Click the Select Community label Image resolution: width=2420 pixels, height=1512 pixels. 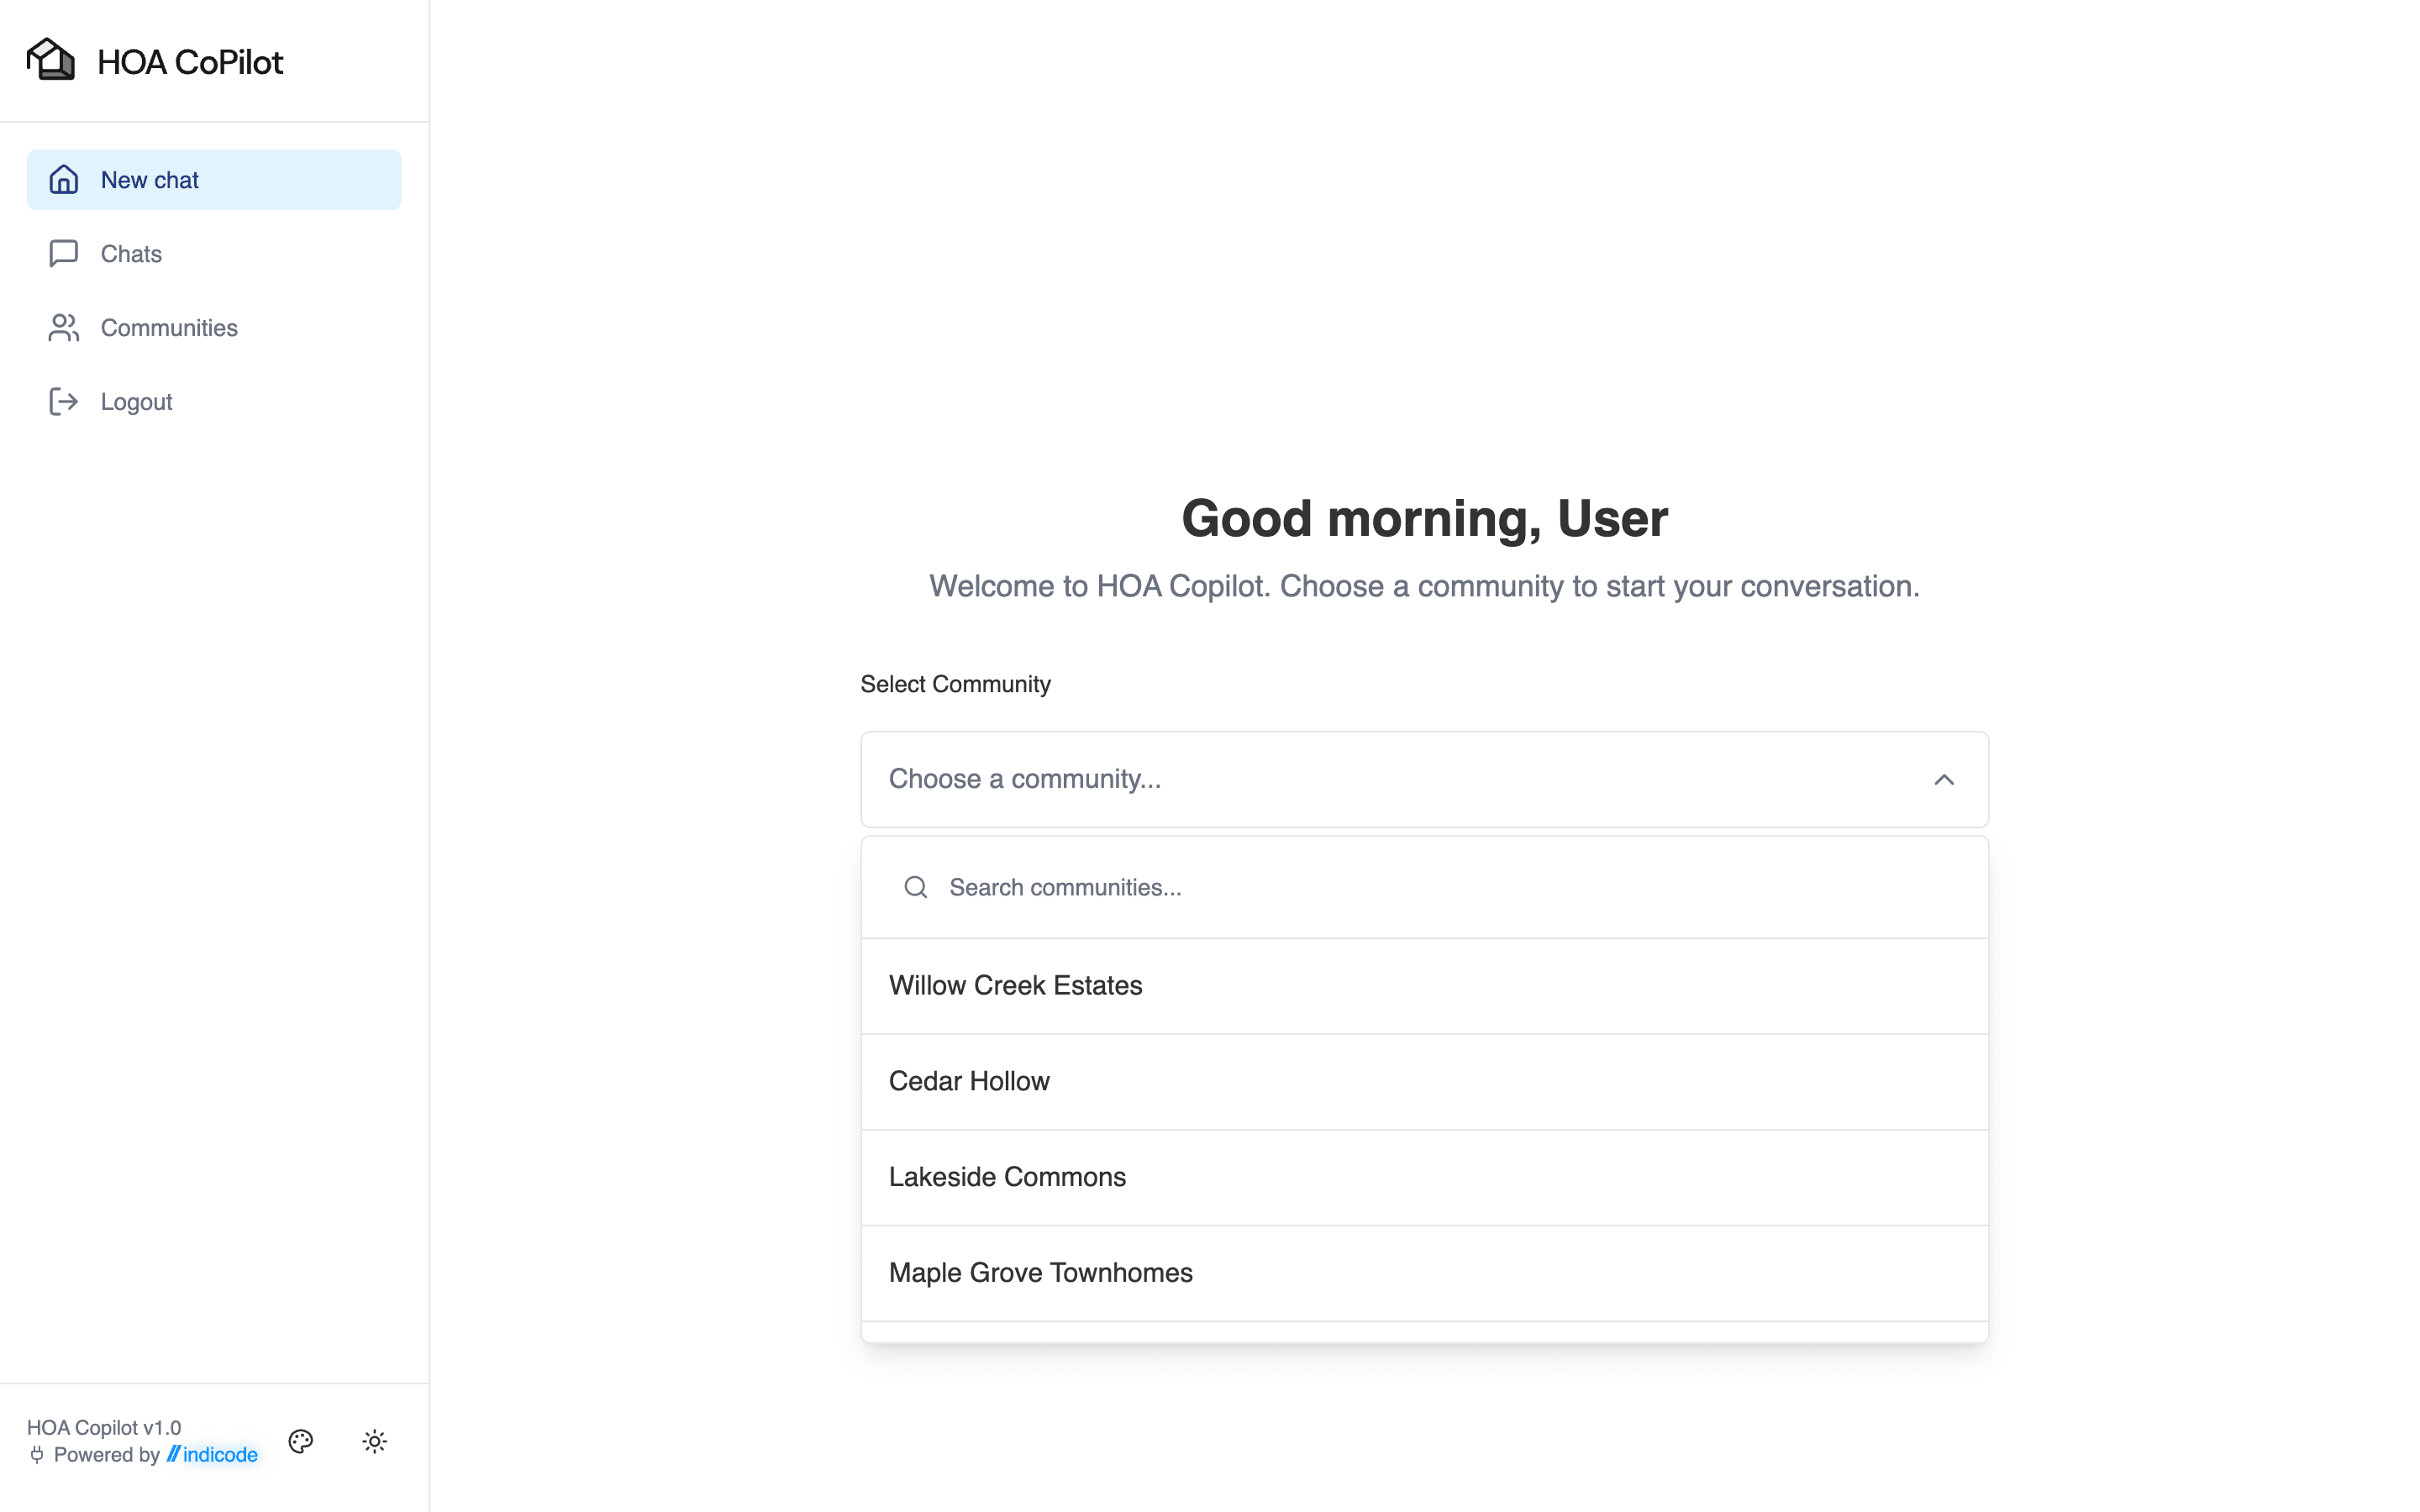click(955, 684)
